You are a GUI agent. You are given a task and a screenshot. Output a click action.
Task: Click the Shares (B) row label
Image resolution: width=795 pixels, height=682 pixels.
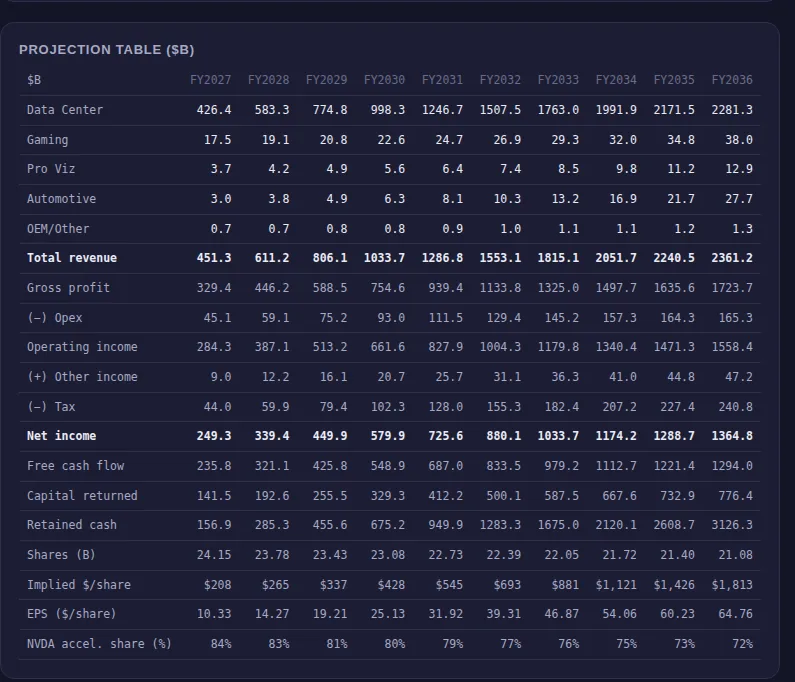(x=61, y=555)
